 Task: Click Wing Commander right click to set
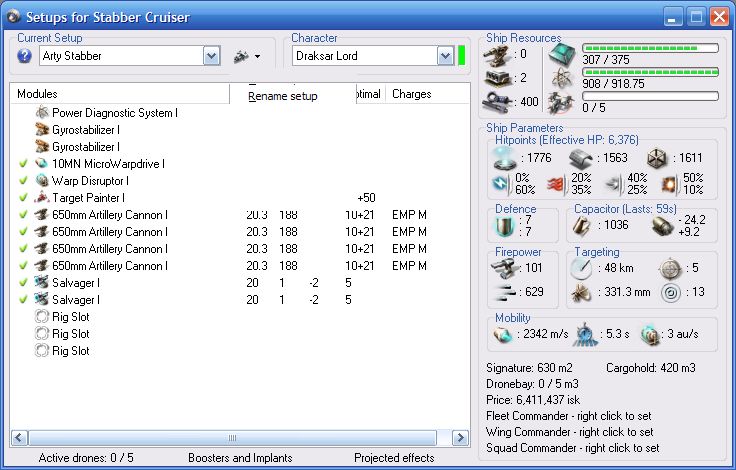tap(570, 432)
